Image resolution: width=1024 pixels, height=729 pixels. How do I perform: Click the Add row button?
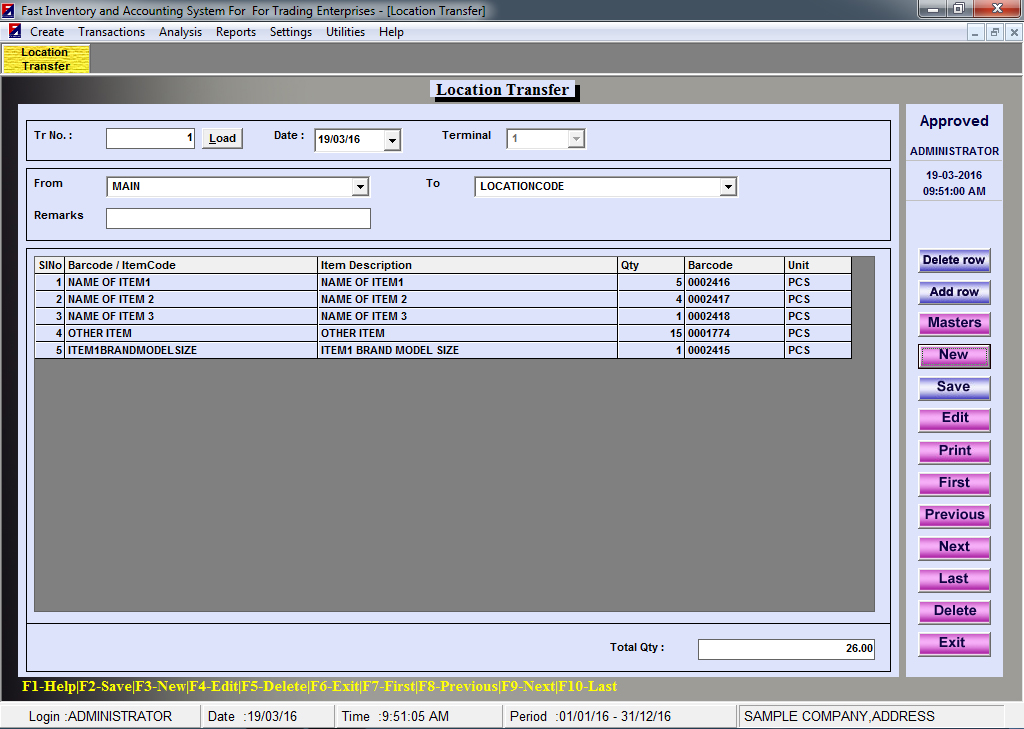pos(954,292)
